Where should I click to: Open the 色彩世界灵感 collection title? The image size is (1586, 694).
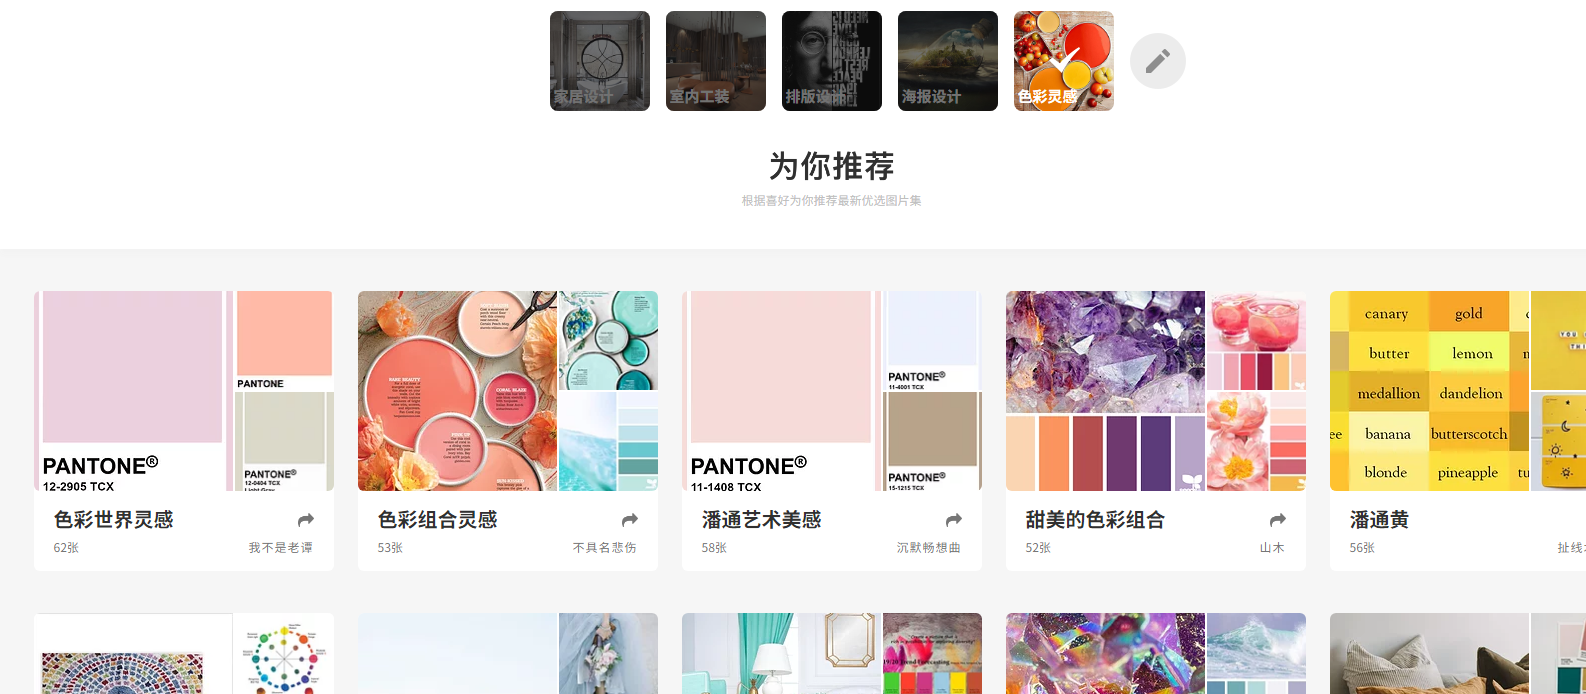[114, 520]
